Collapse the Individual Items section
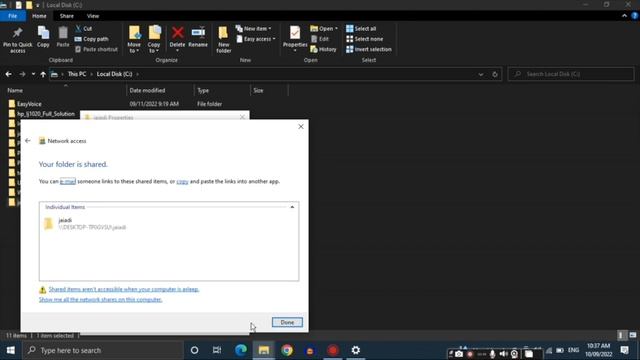 tap(292, 207)
